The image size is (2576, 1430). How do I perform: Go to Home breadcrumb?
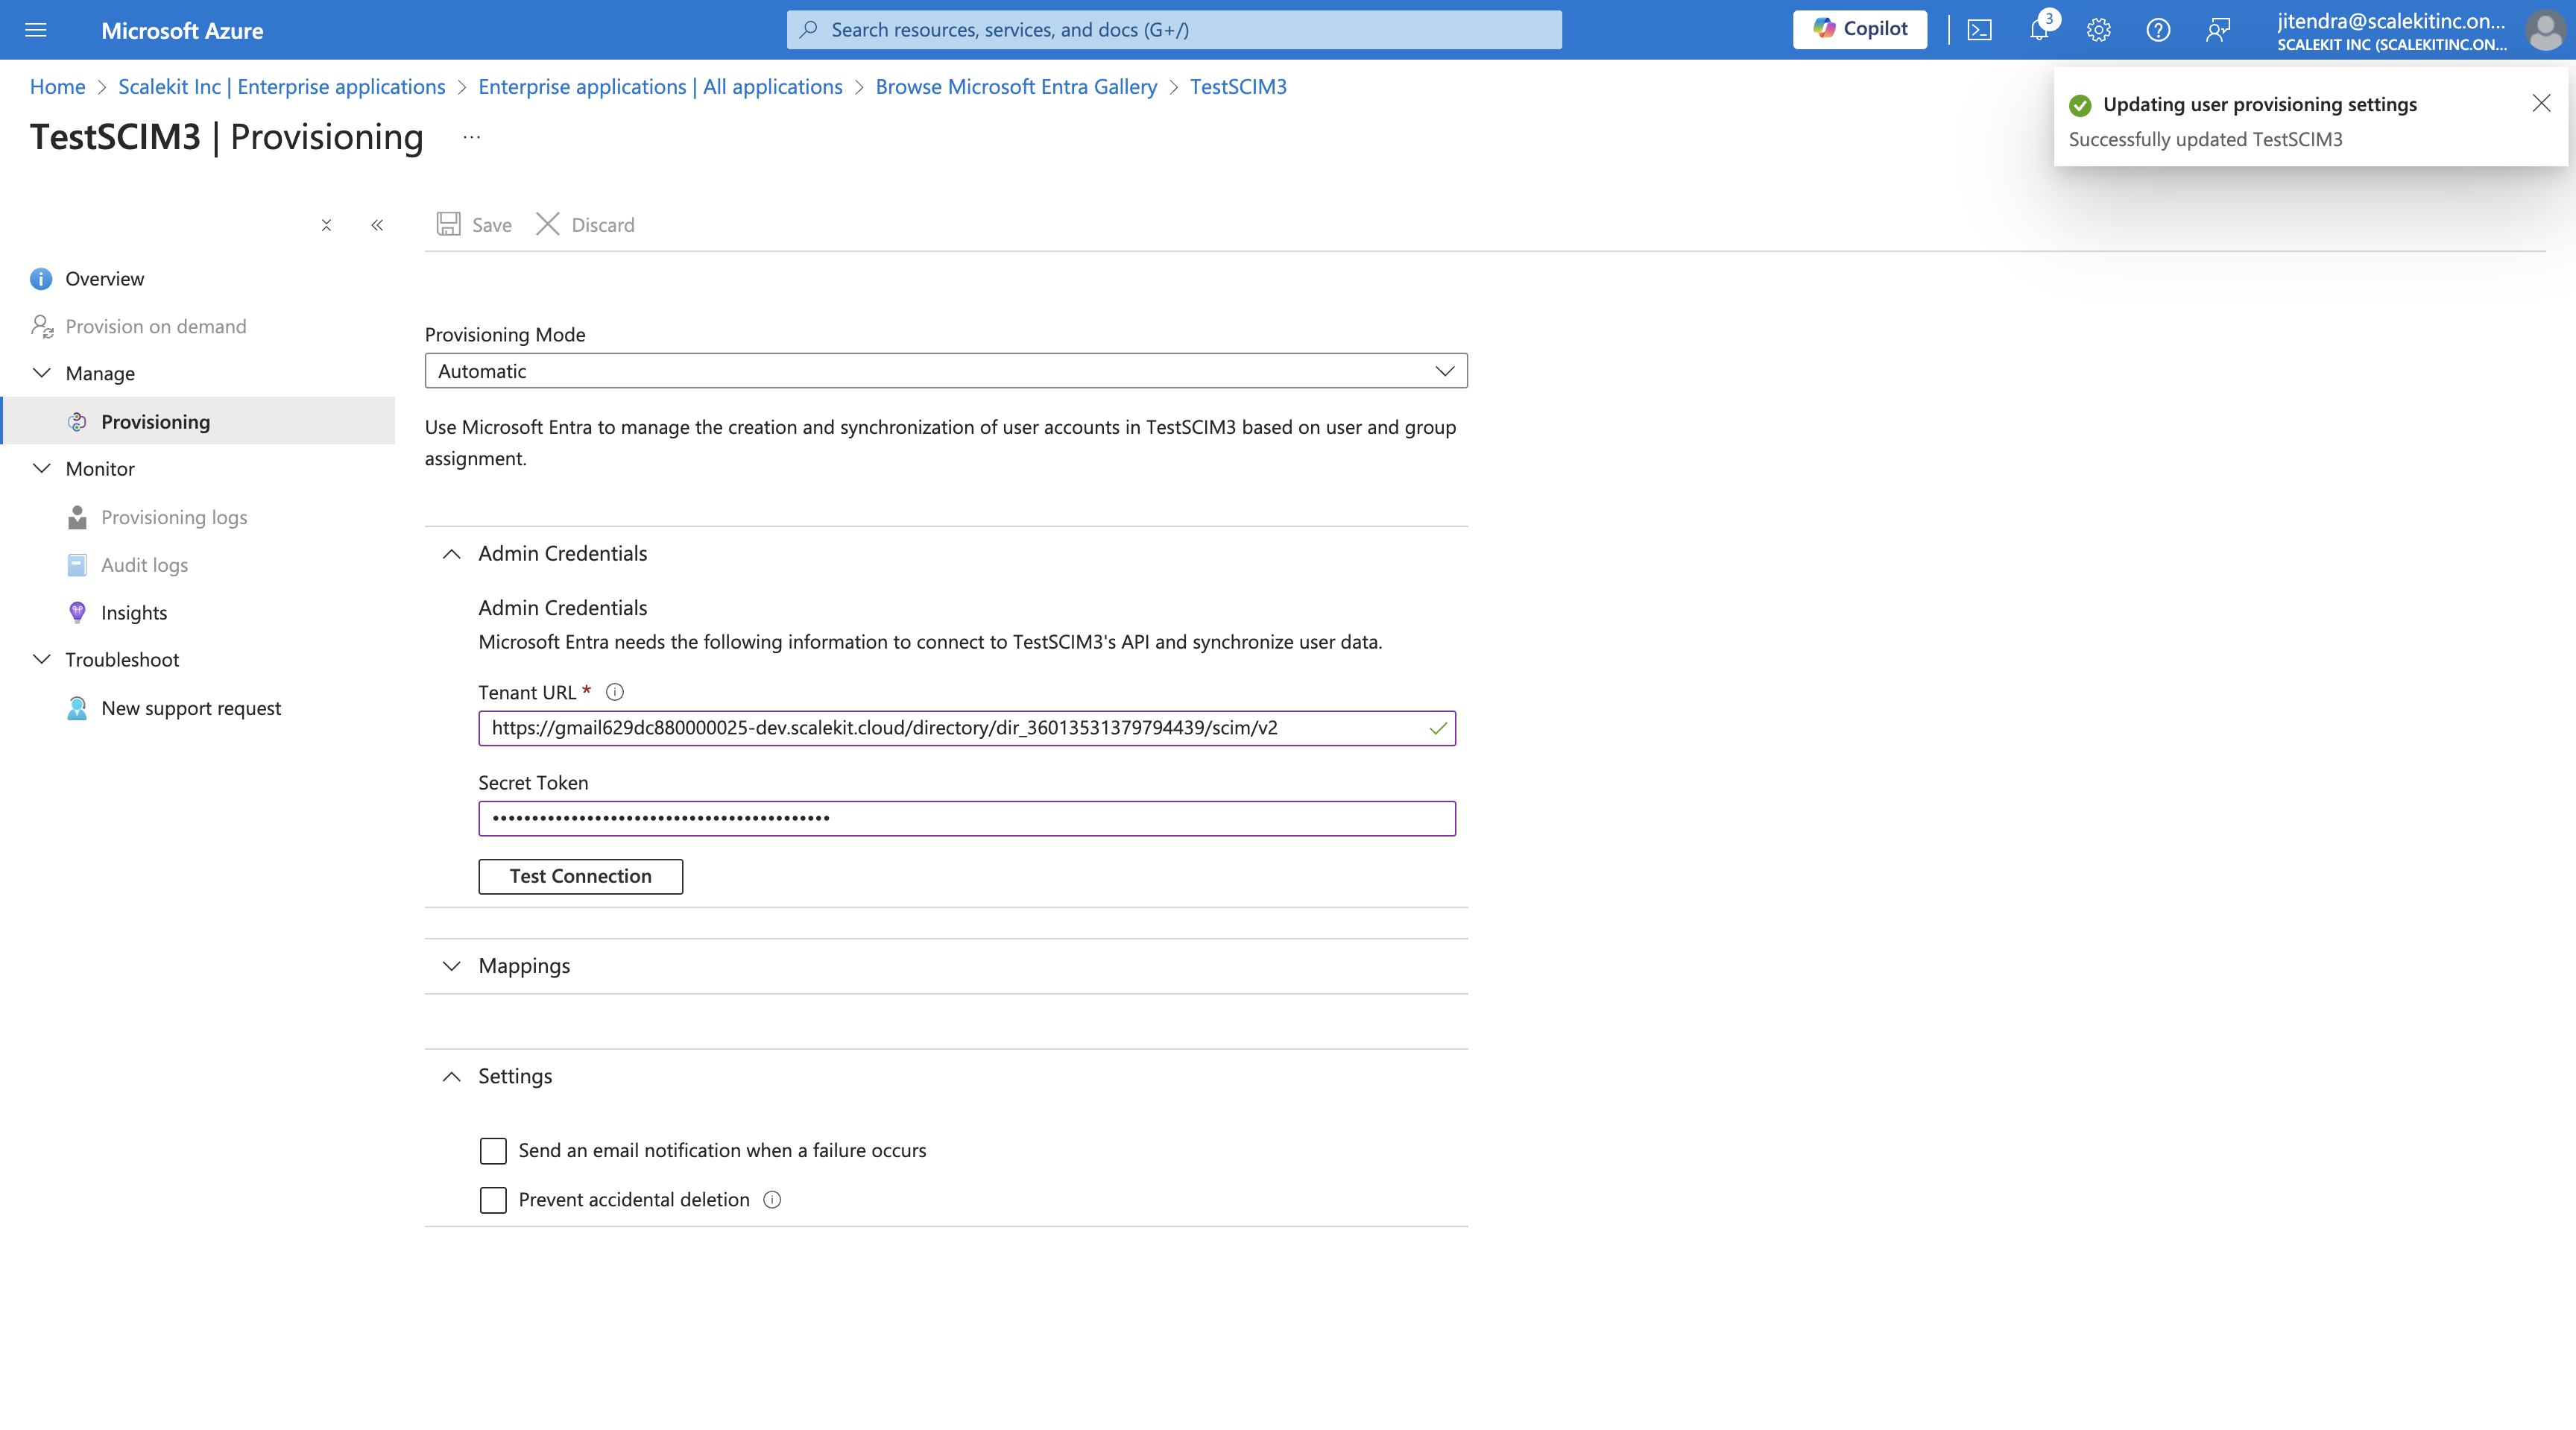pos(57,86)
